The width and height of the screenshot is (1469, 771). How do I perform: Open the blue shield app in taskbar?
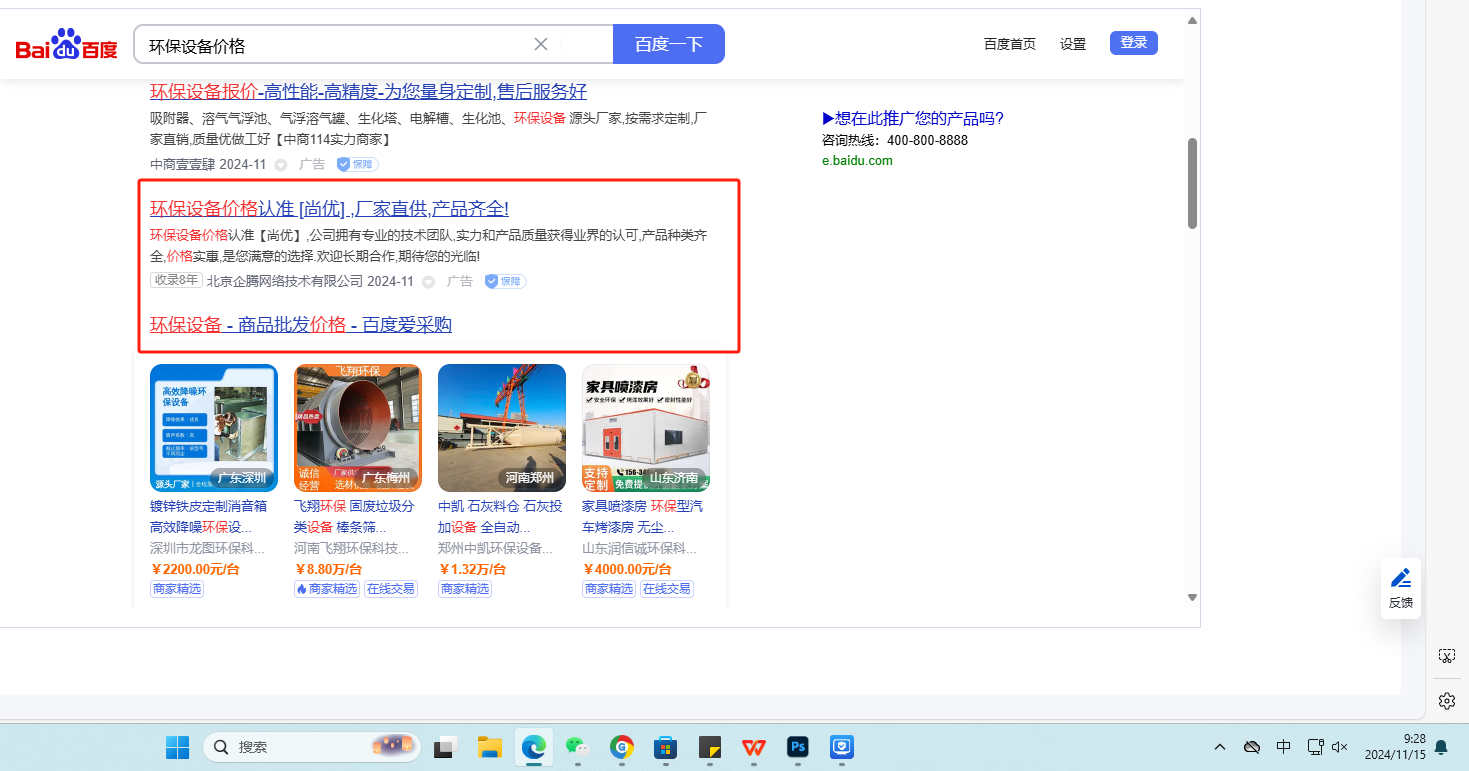(842, 747)
